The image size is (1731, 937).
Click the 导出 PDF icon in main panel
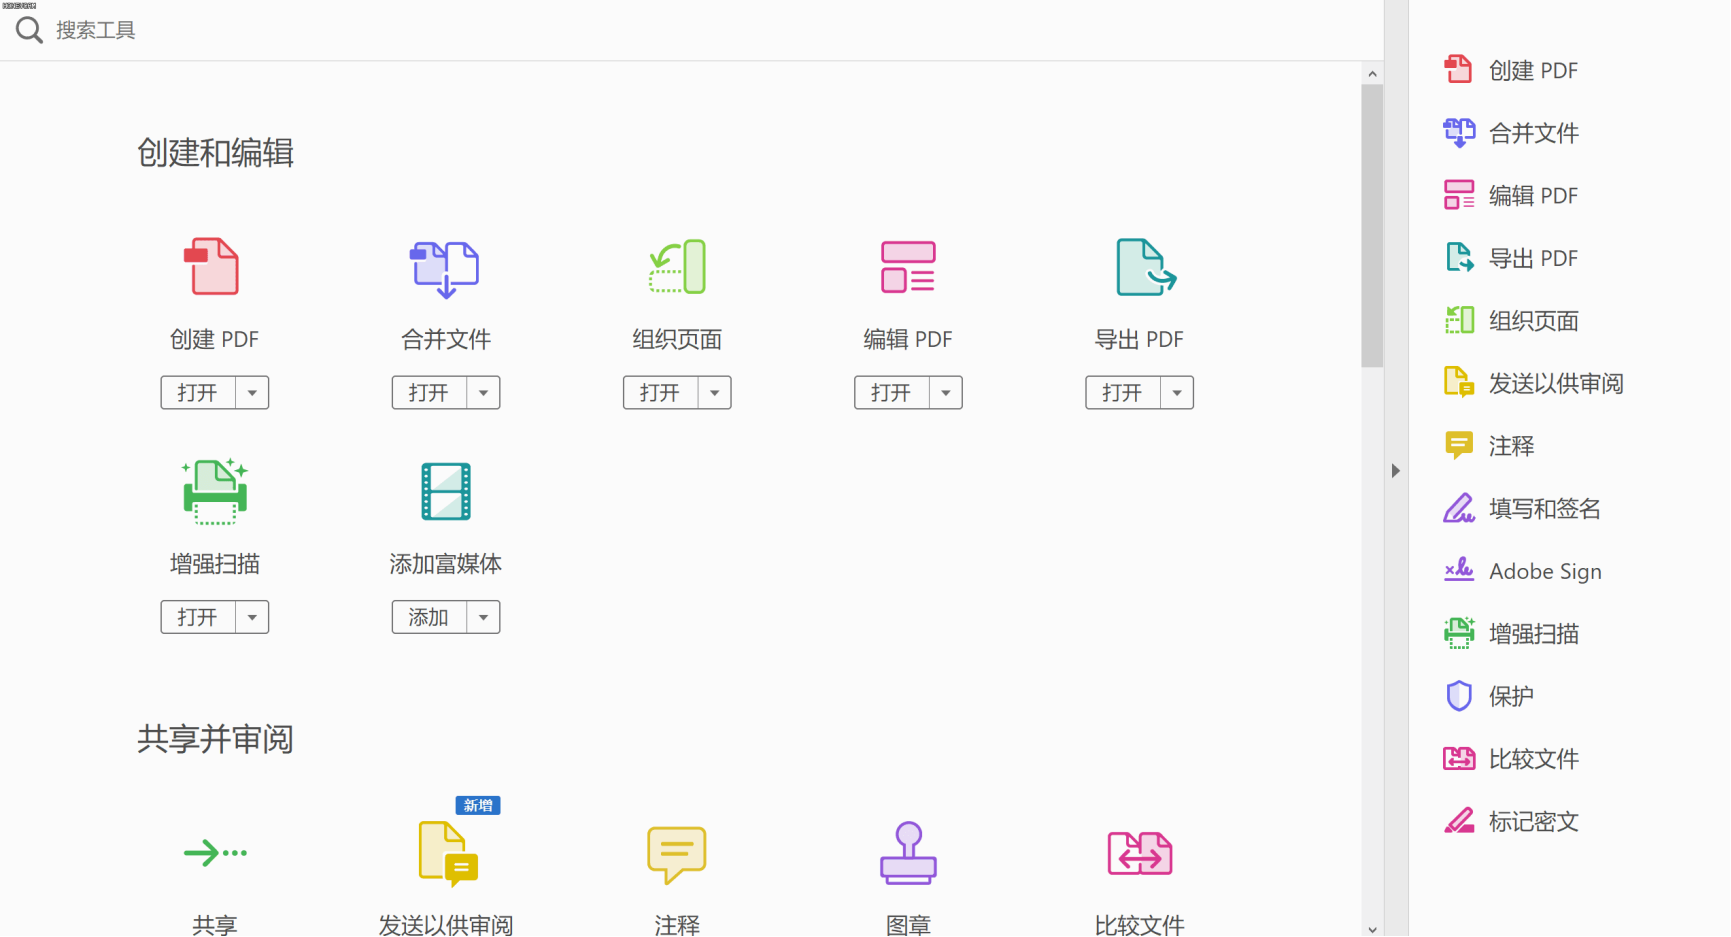(1144, 267)
